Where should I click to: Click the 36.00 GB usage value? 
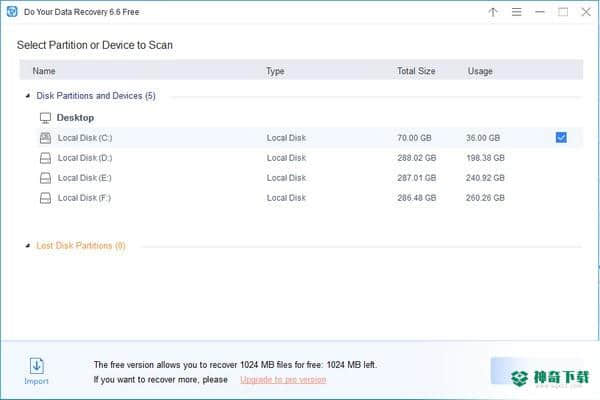(x=483, y=138)
